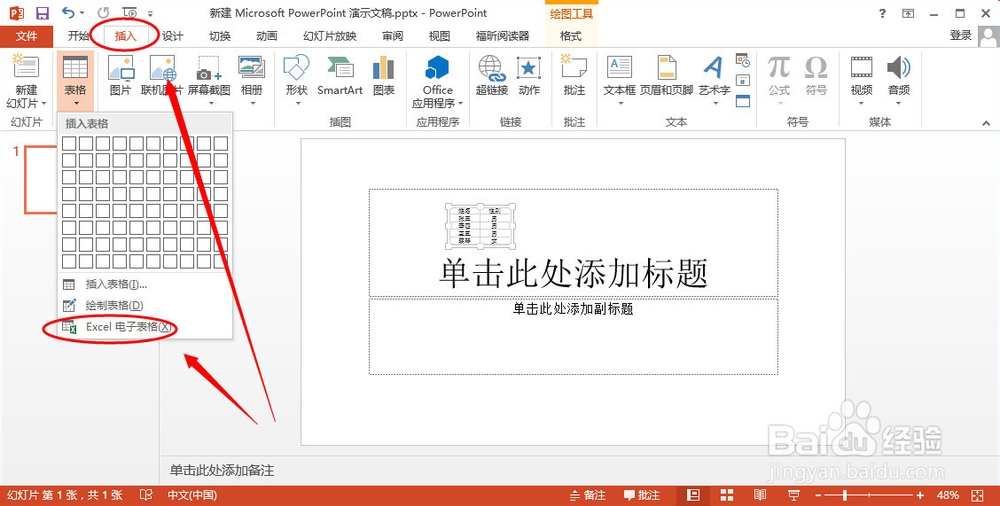Start slideshow from quick access toolbar icon

(x=129, y=13)
